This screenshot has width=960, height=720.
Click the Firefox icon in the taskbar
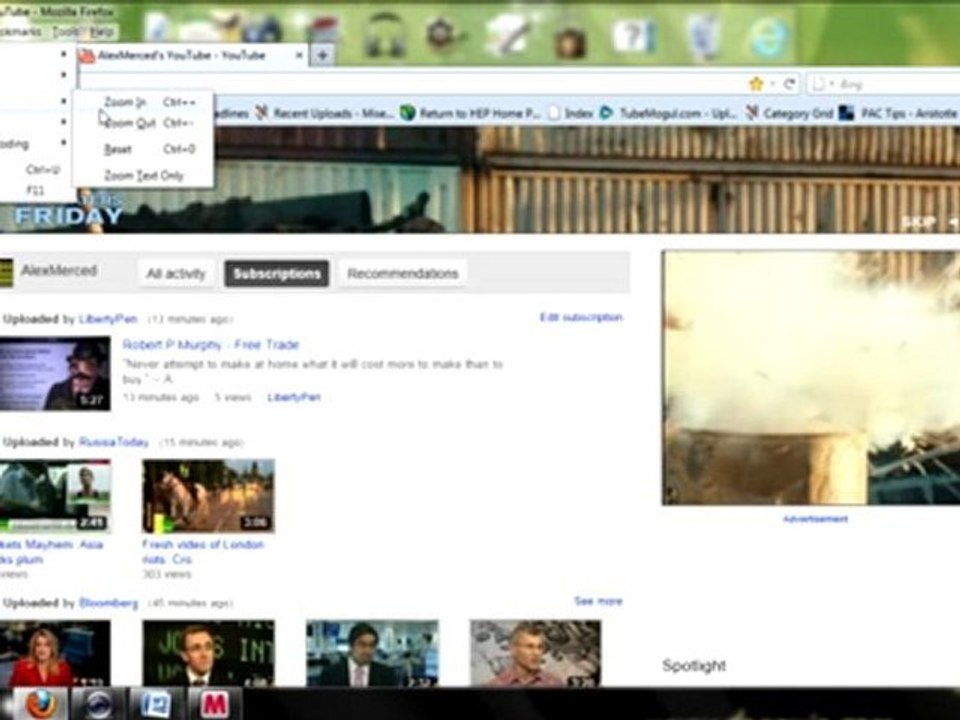point(42,704)
